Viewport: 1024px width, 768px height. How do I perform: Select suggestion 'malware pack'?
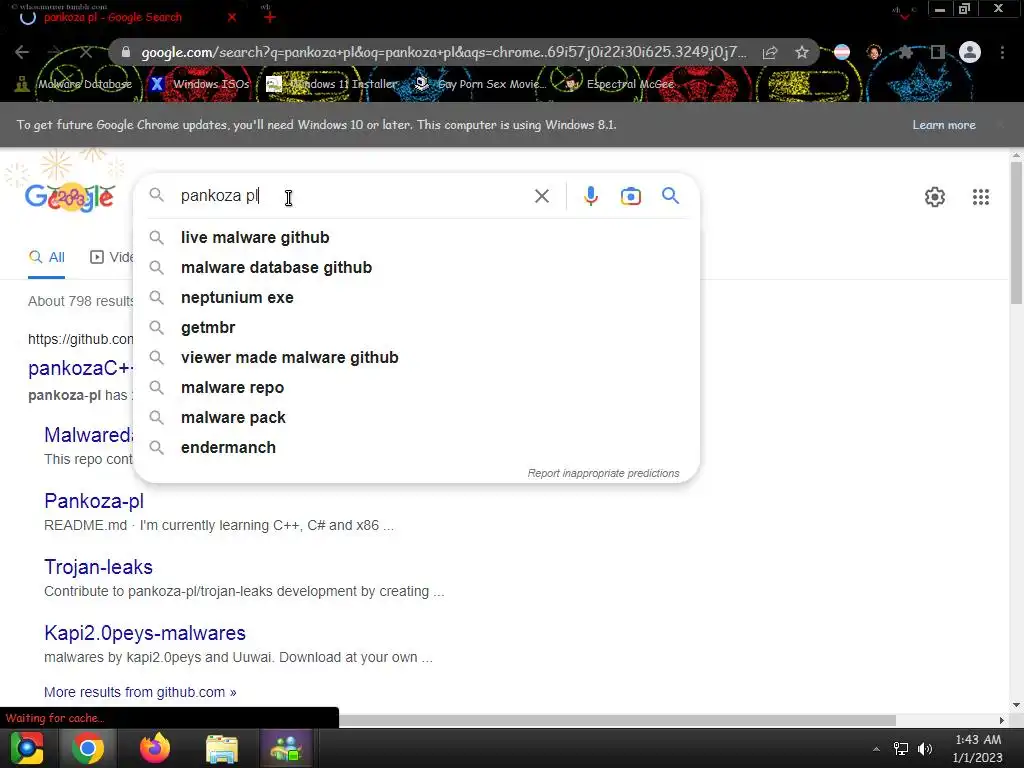(416, 418)
